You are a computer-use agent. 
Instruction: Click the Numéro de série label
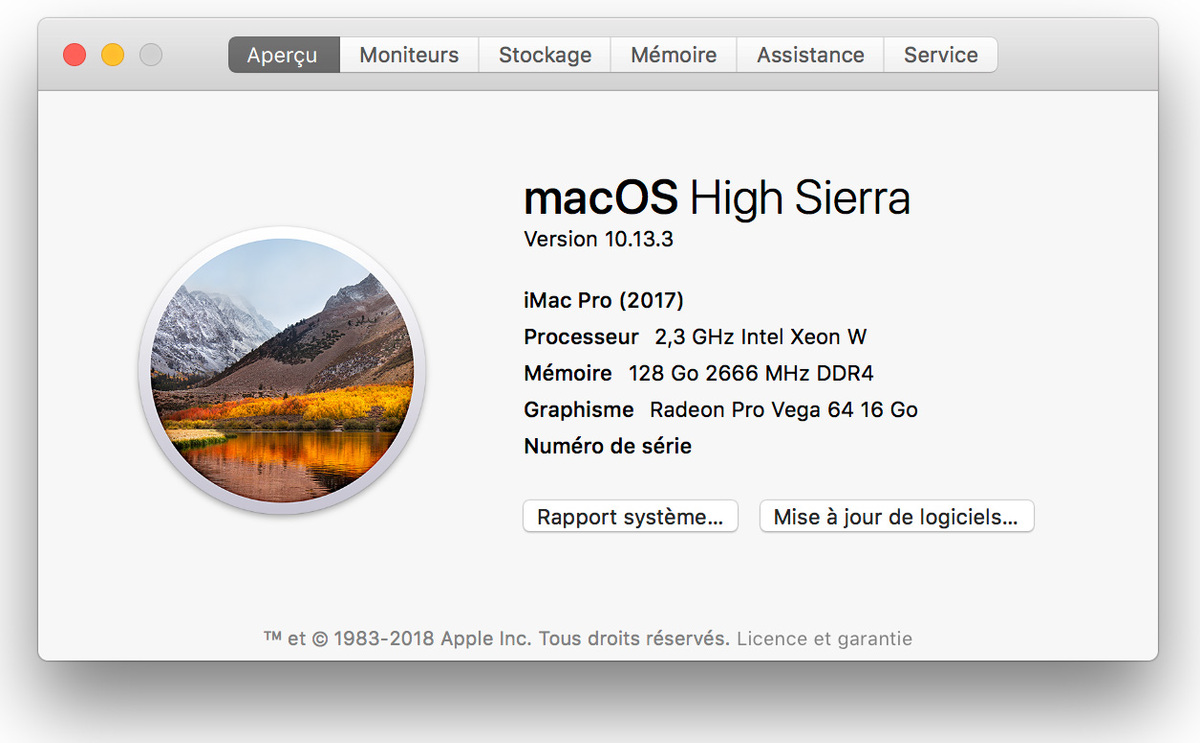tap(608, 446)
